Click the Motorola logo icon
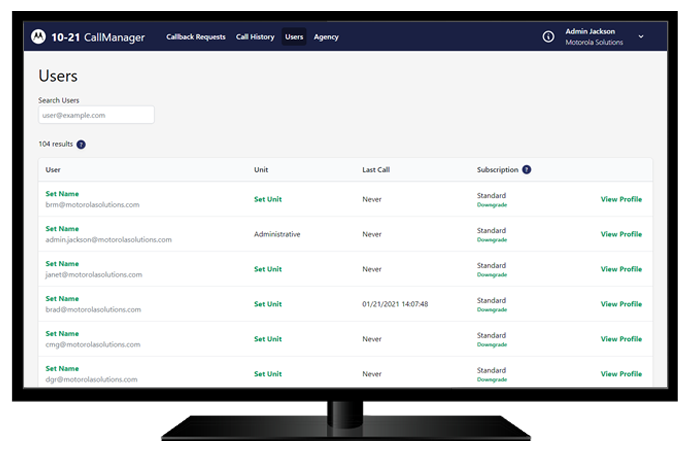Screen dimensions: 690x450 point(38,37)
